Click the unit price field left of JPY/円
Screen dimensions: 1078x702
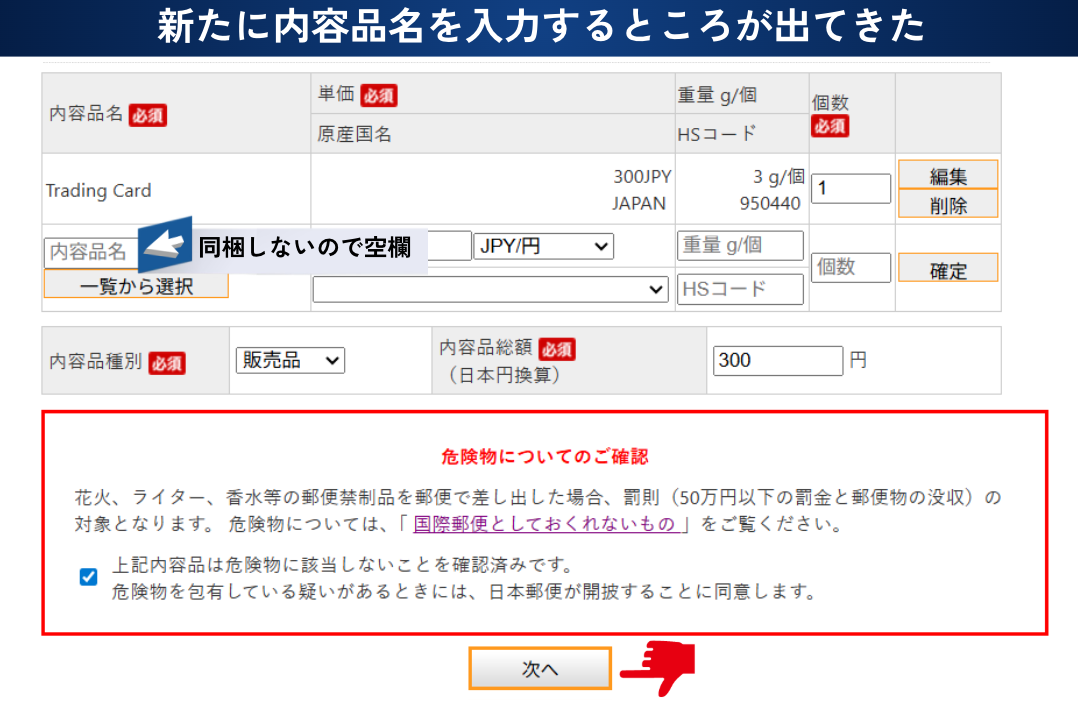[x=450, y=246]
